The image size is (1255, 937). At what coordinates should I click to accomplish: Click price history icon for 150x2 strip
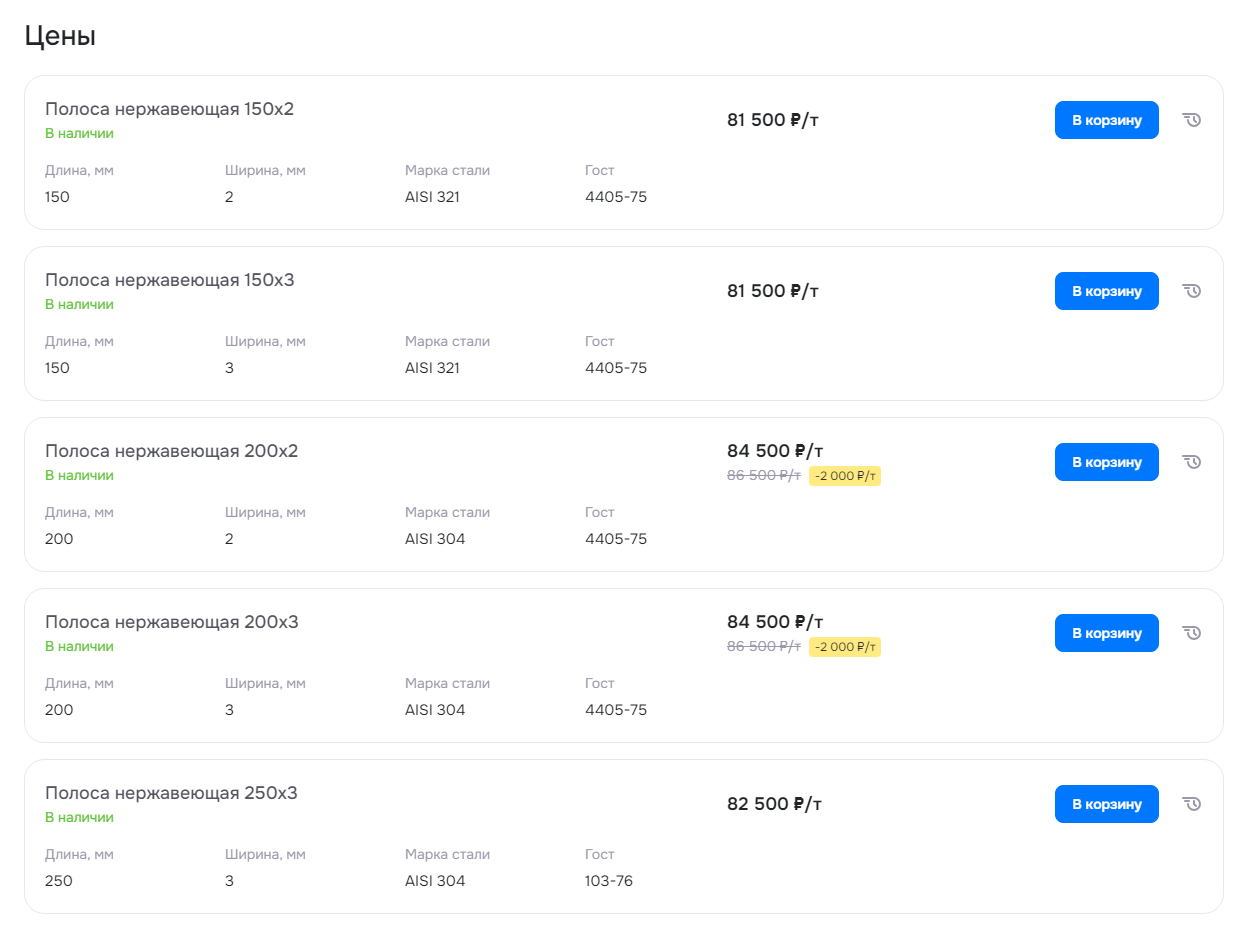pyautogui.click(x=1191, y=120)
